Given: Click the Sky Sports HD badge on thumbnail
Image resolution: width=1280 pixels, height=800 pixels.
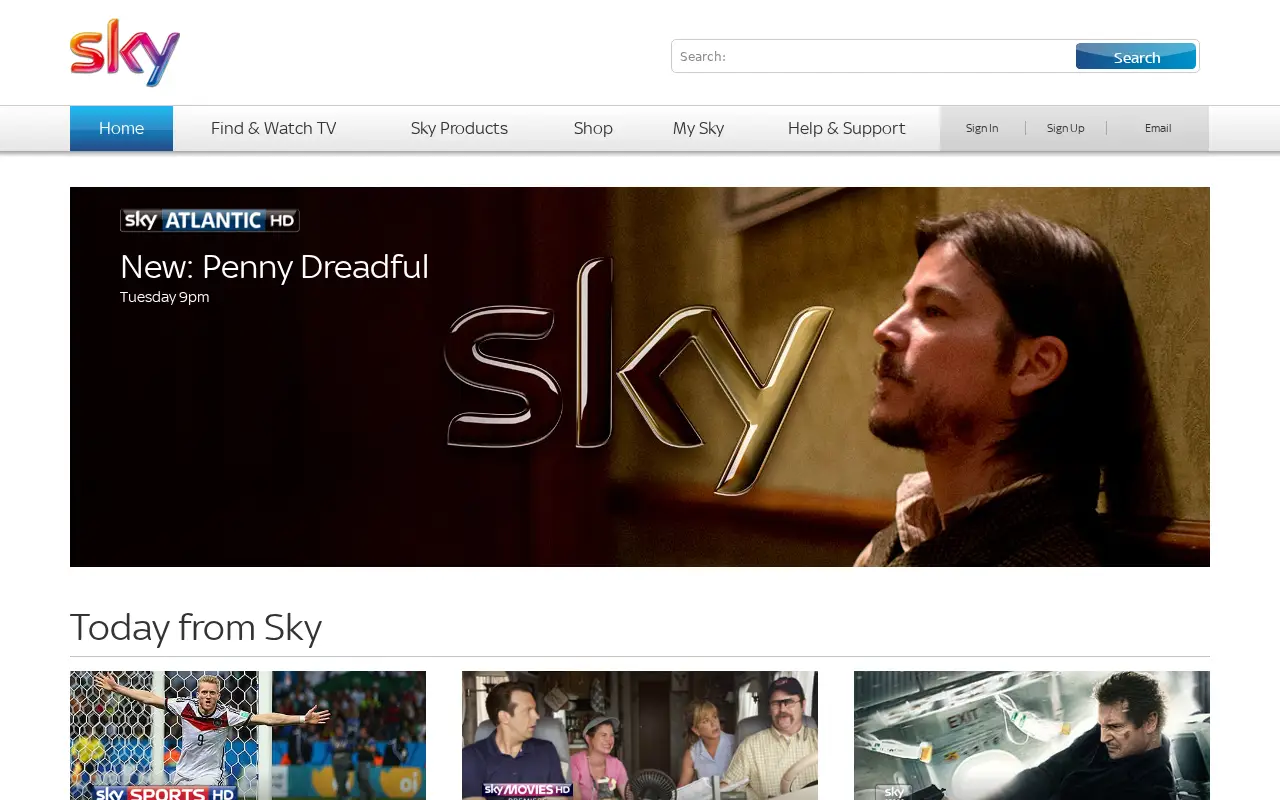Looking at the screenshot, I should [x=165, y=793].
